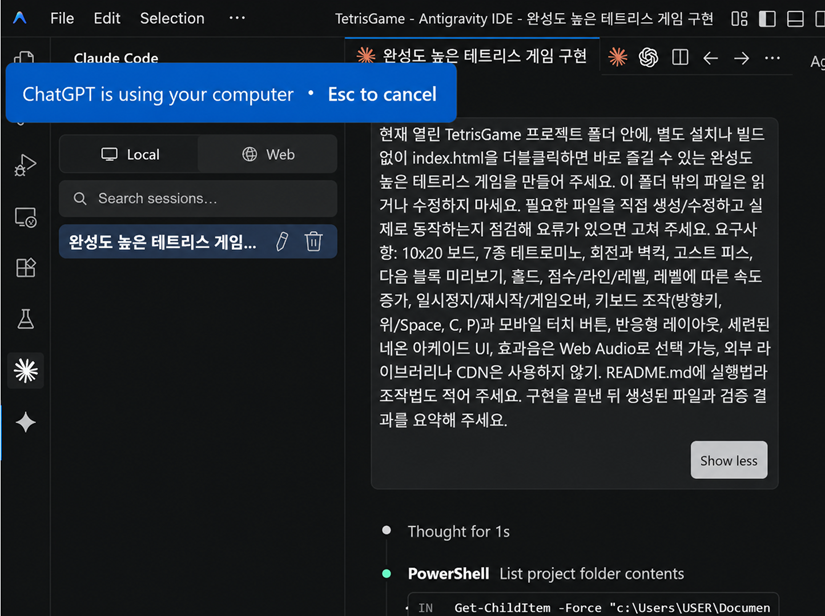The width and height of the screenshot is (825, 616).
Task: Open new Claude Code chat from editor toolbar
Action: pyautogui.click(x=618, y=57)
